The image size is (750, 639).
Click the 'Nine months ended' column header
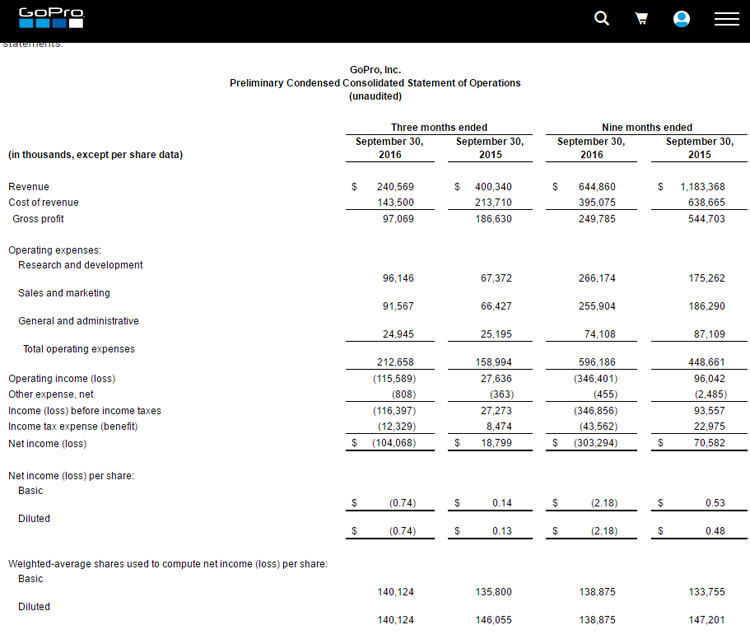[647, 127]
